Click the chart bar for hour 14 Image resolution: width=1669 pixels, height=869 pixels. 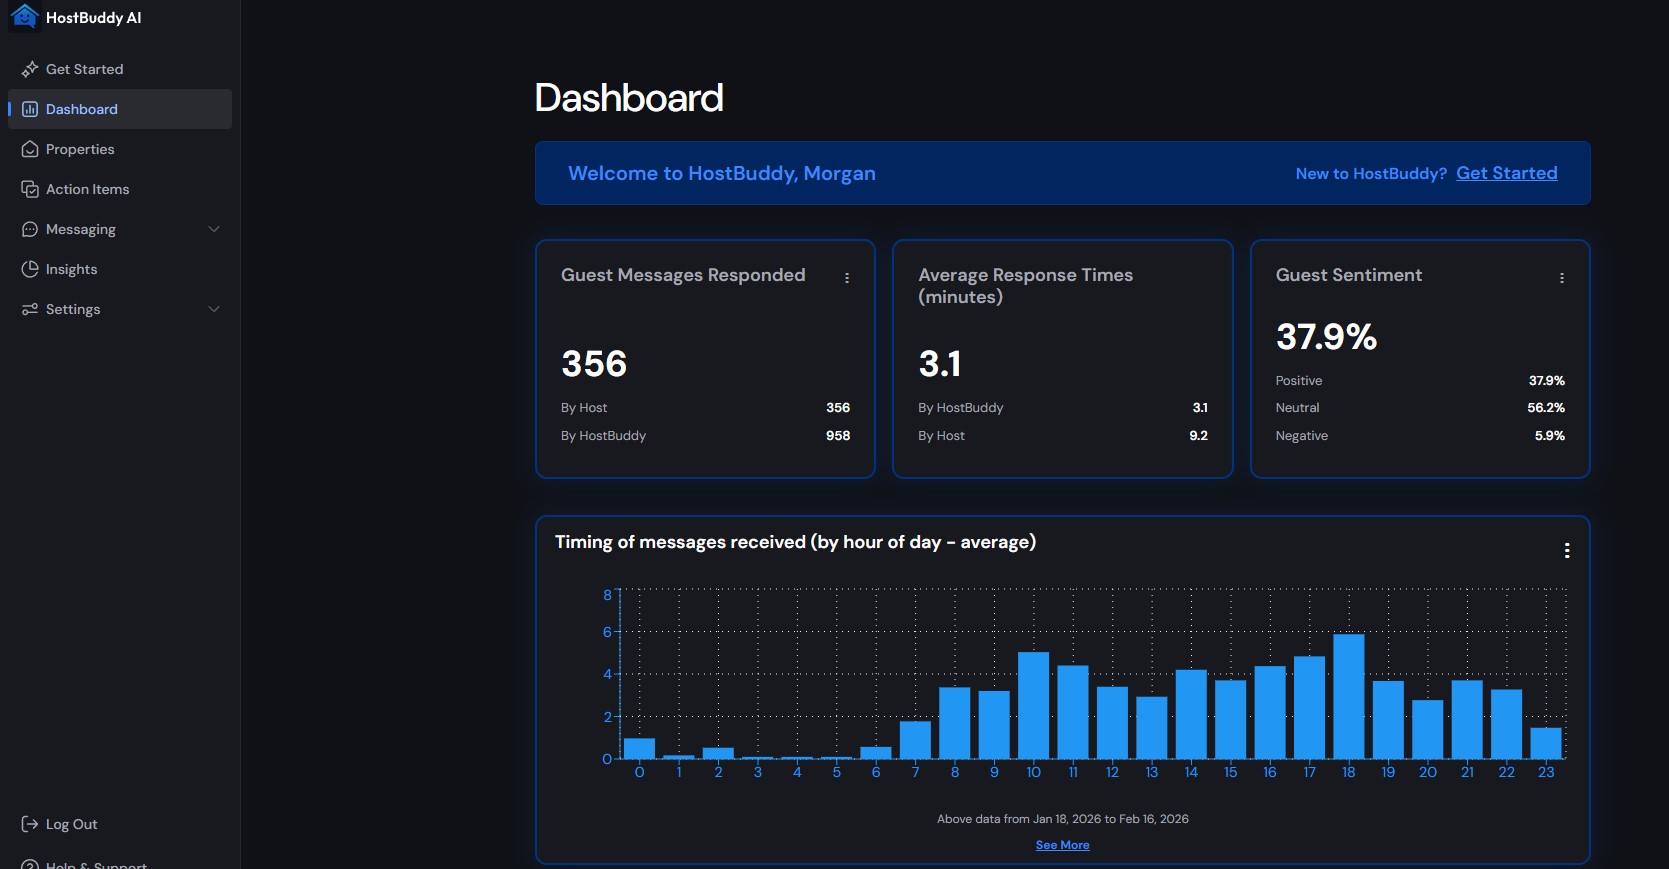(x=1191, y=714)
